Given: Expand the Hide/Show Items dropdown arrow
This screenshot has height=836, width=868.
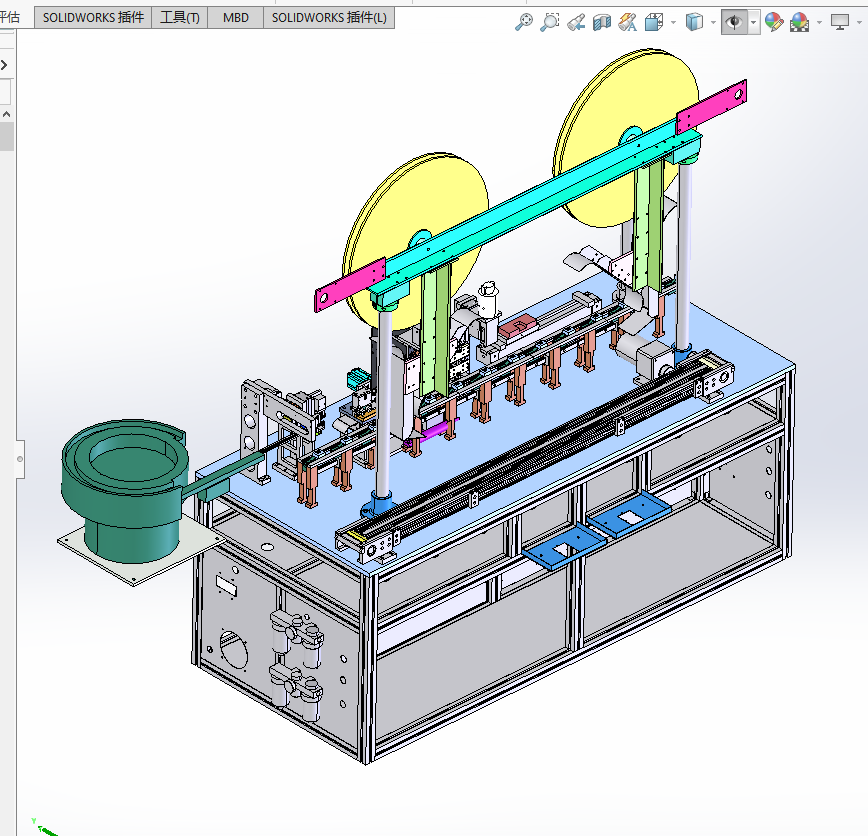Looking at the screenshot, I should (753, 22).
